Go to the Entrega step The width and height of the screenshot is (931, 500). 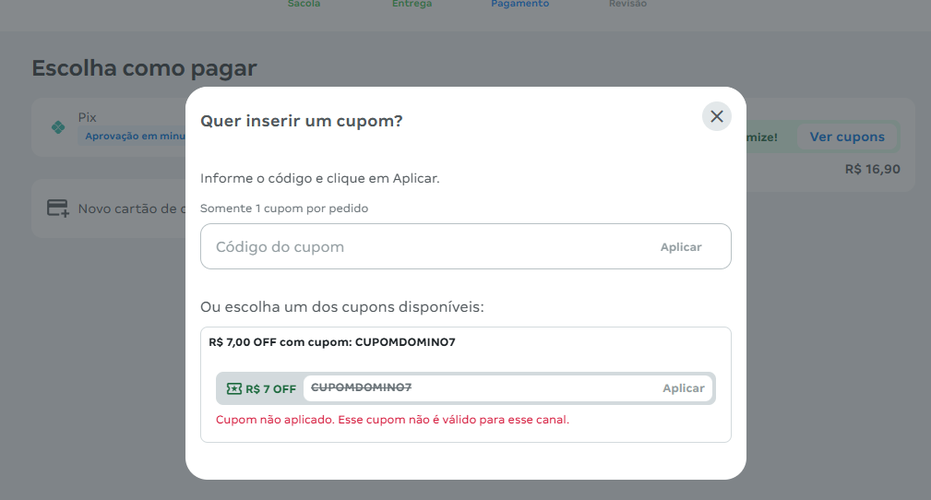(411, 4)
